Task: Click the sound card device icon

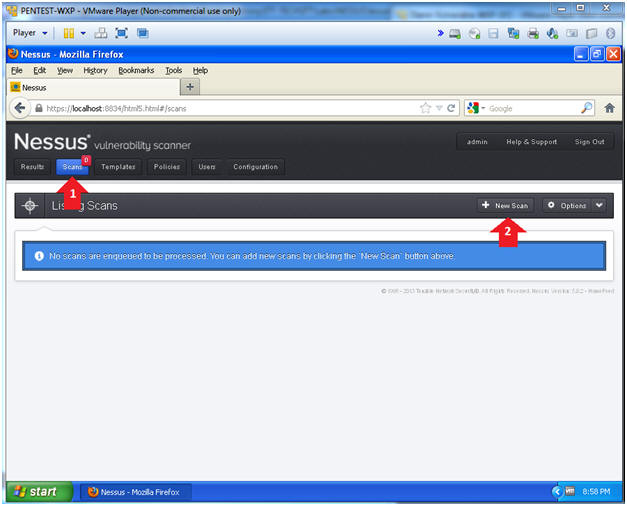Action: [552, 34]
